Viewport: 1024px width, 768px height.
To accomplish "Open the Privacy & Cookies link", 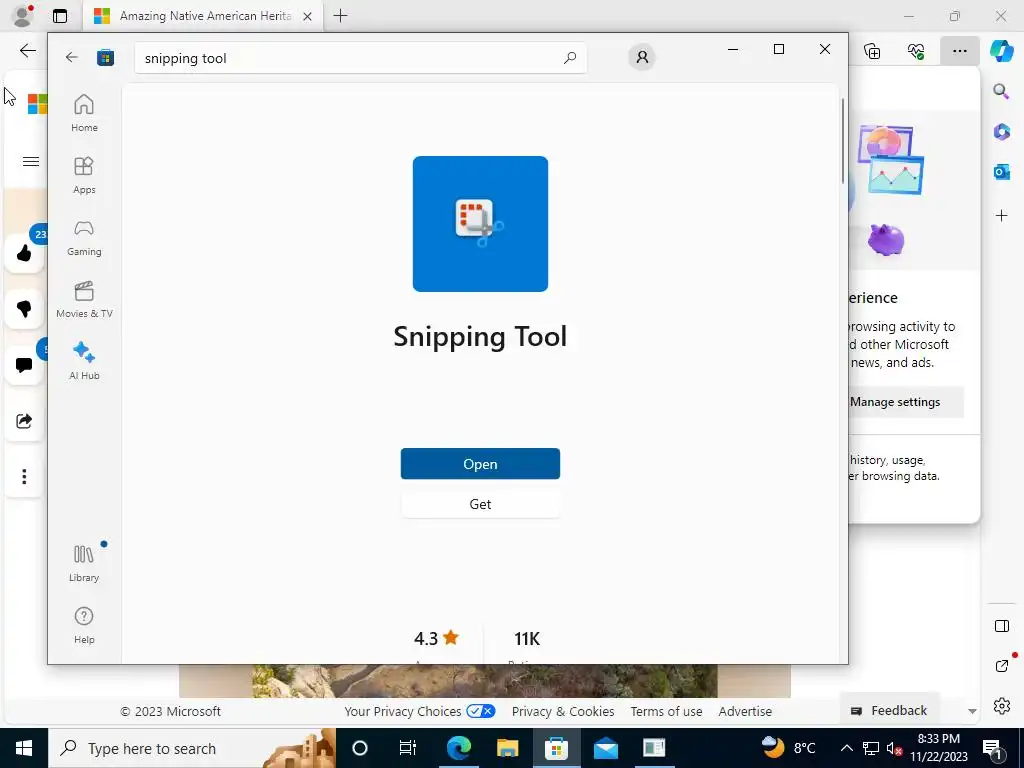I will (562, 711).
